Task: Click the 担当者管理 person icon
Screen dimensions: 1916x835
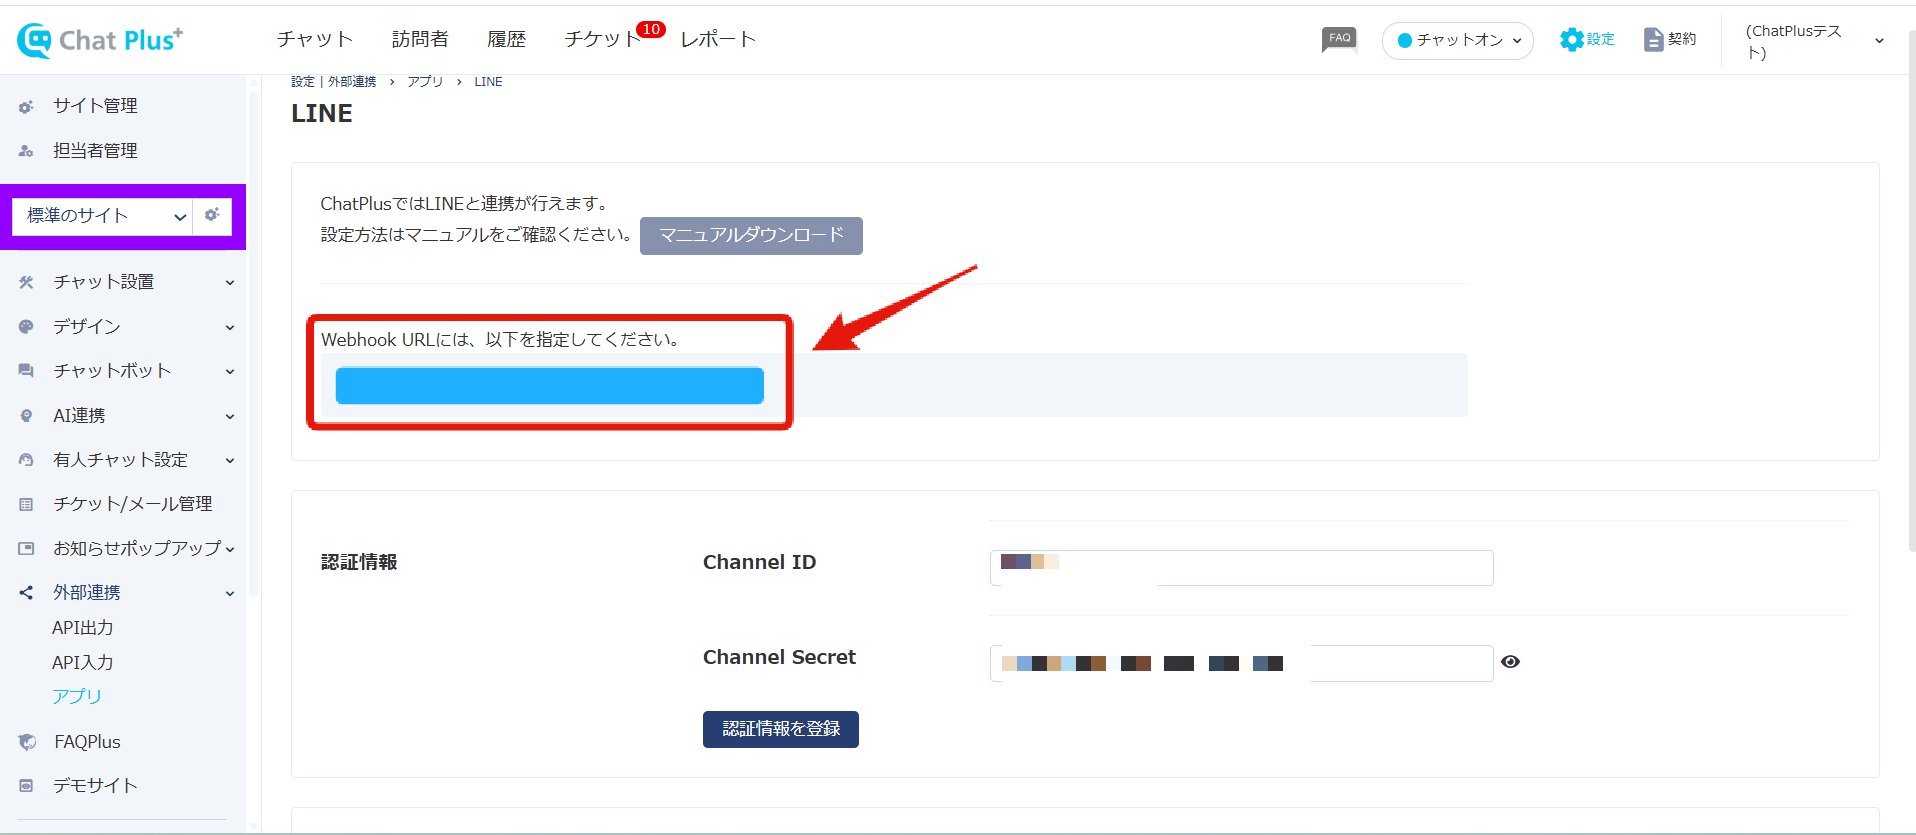Action: pos(26,151)
